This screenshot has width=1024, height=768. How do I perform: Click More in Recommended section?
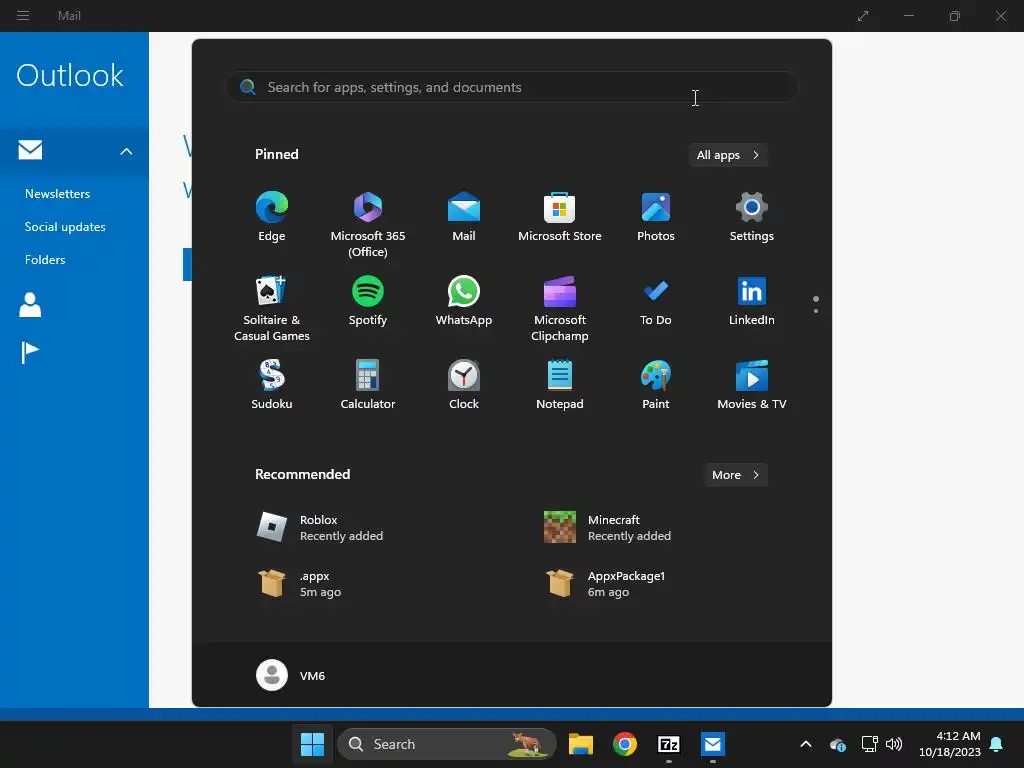[x=735, y=475]
